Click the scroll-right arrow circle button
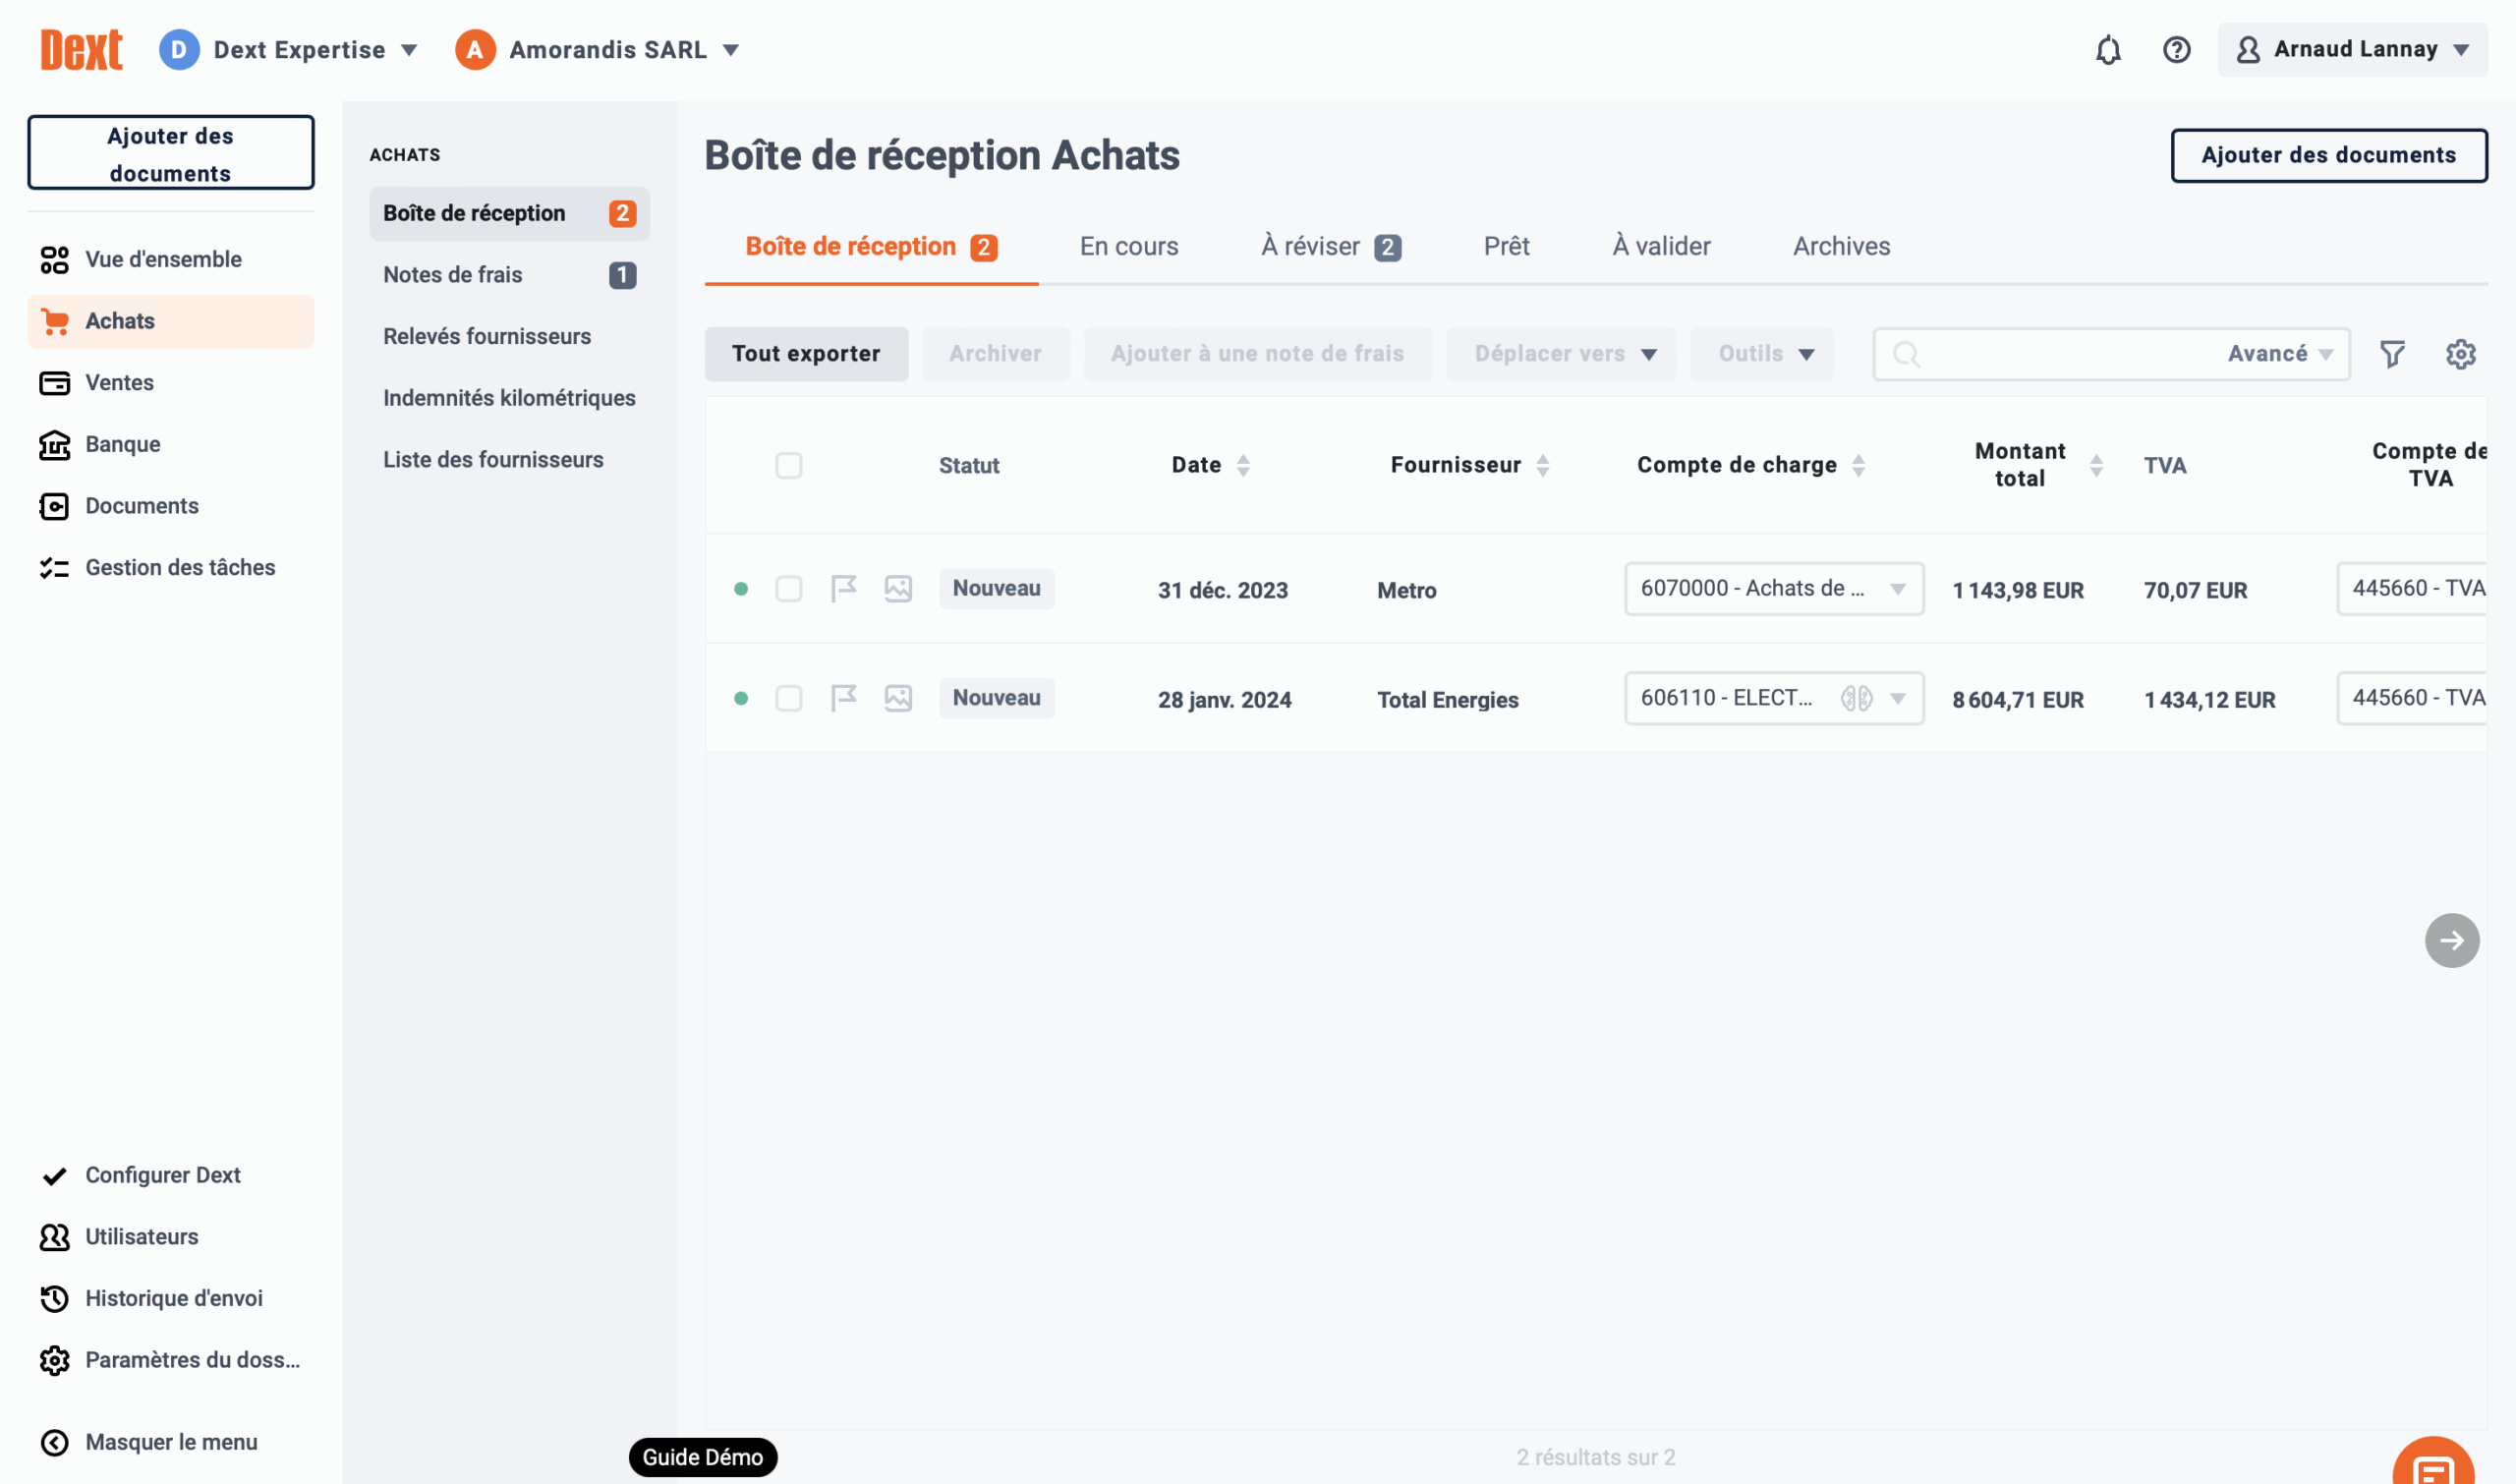This screenshot has height=1484, width=2516. (x=2451, y=940)
